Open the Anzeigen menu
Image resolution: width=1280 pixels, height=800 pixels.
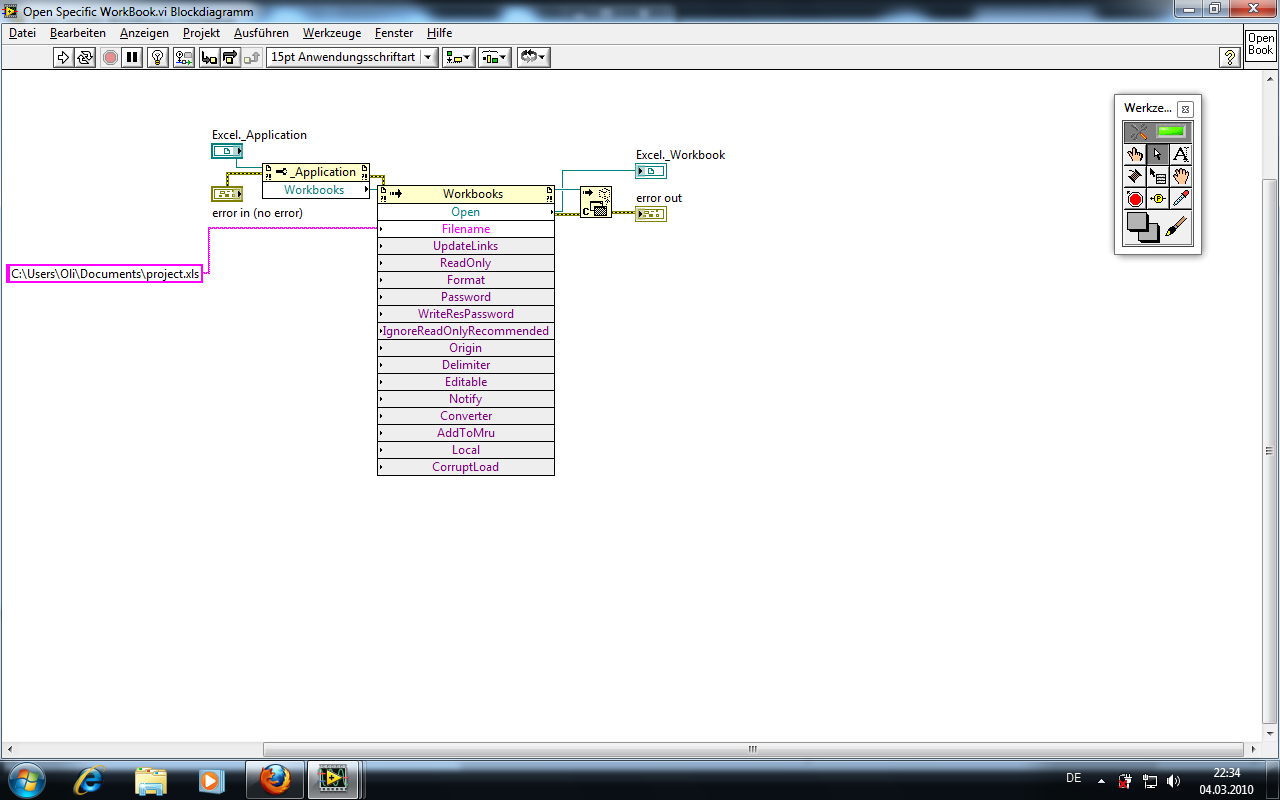pyautogui.click(x=144, y=33)
